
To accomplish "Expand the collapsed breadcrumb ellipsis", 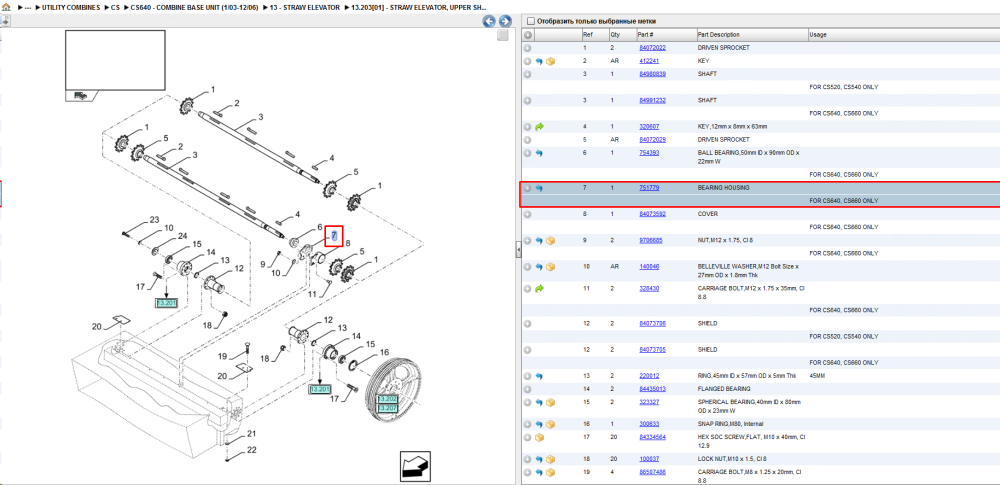I will click(28, 7).
